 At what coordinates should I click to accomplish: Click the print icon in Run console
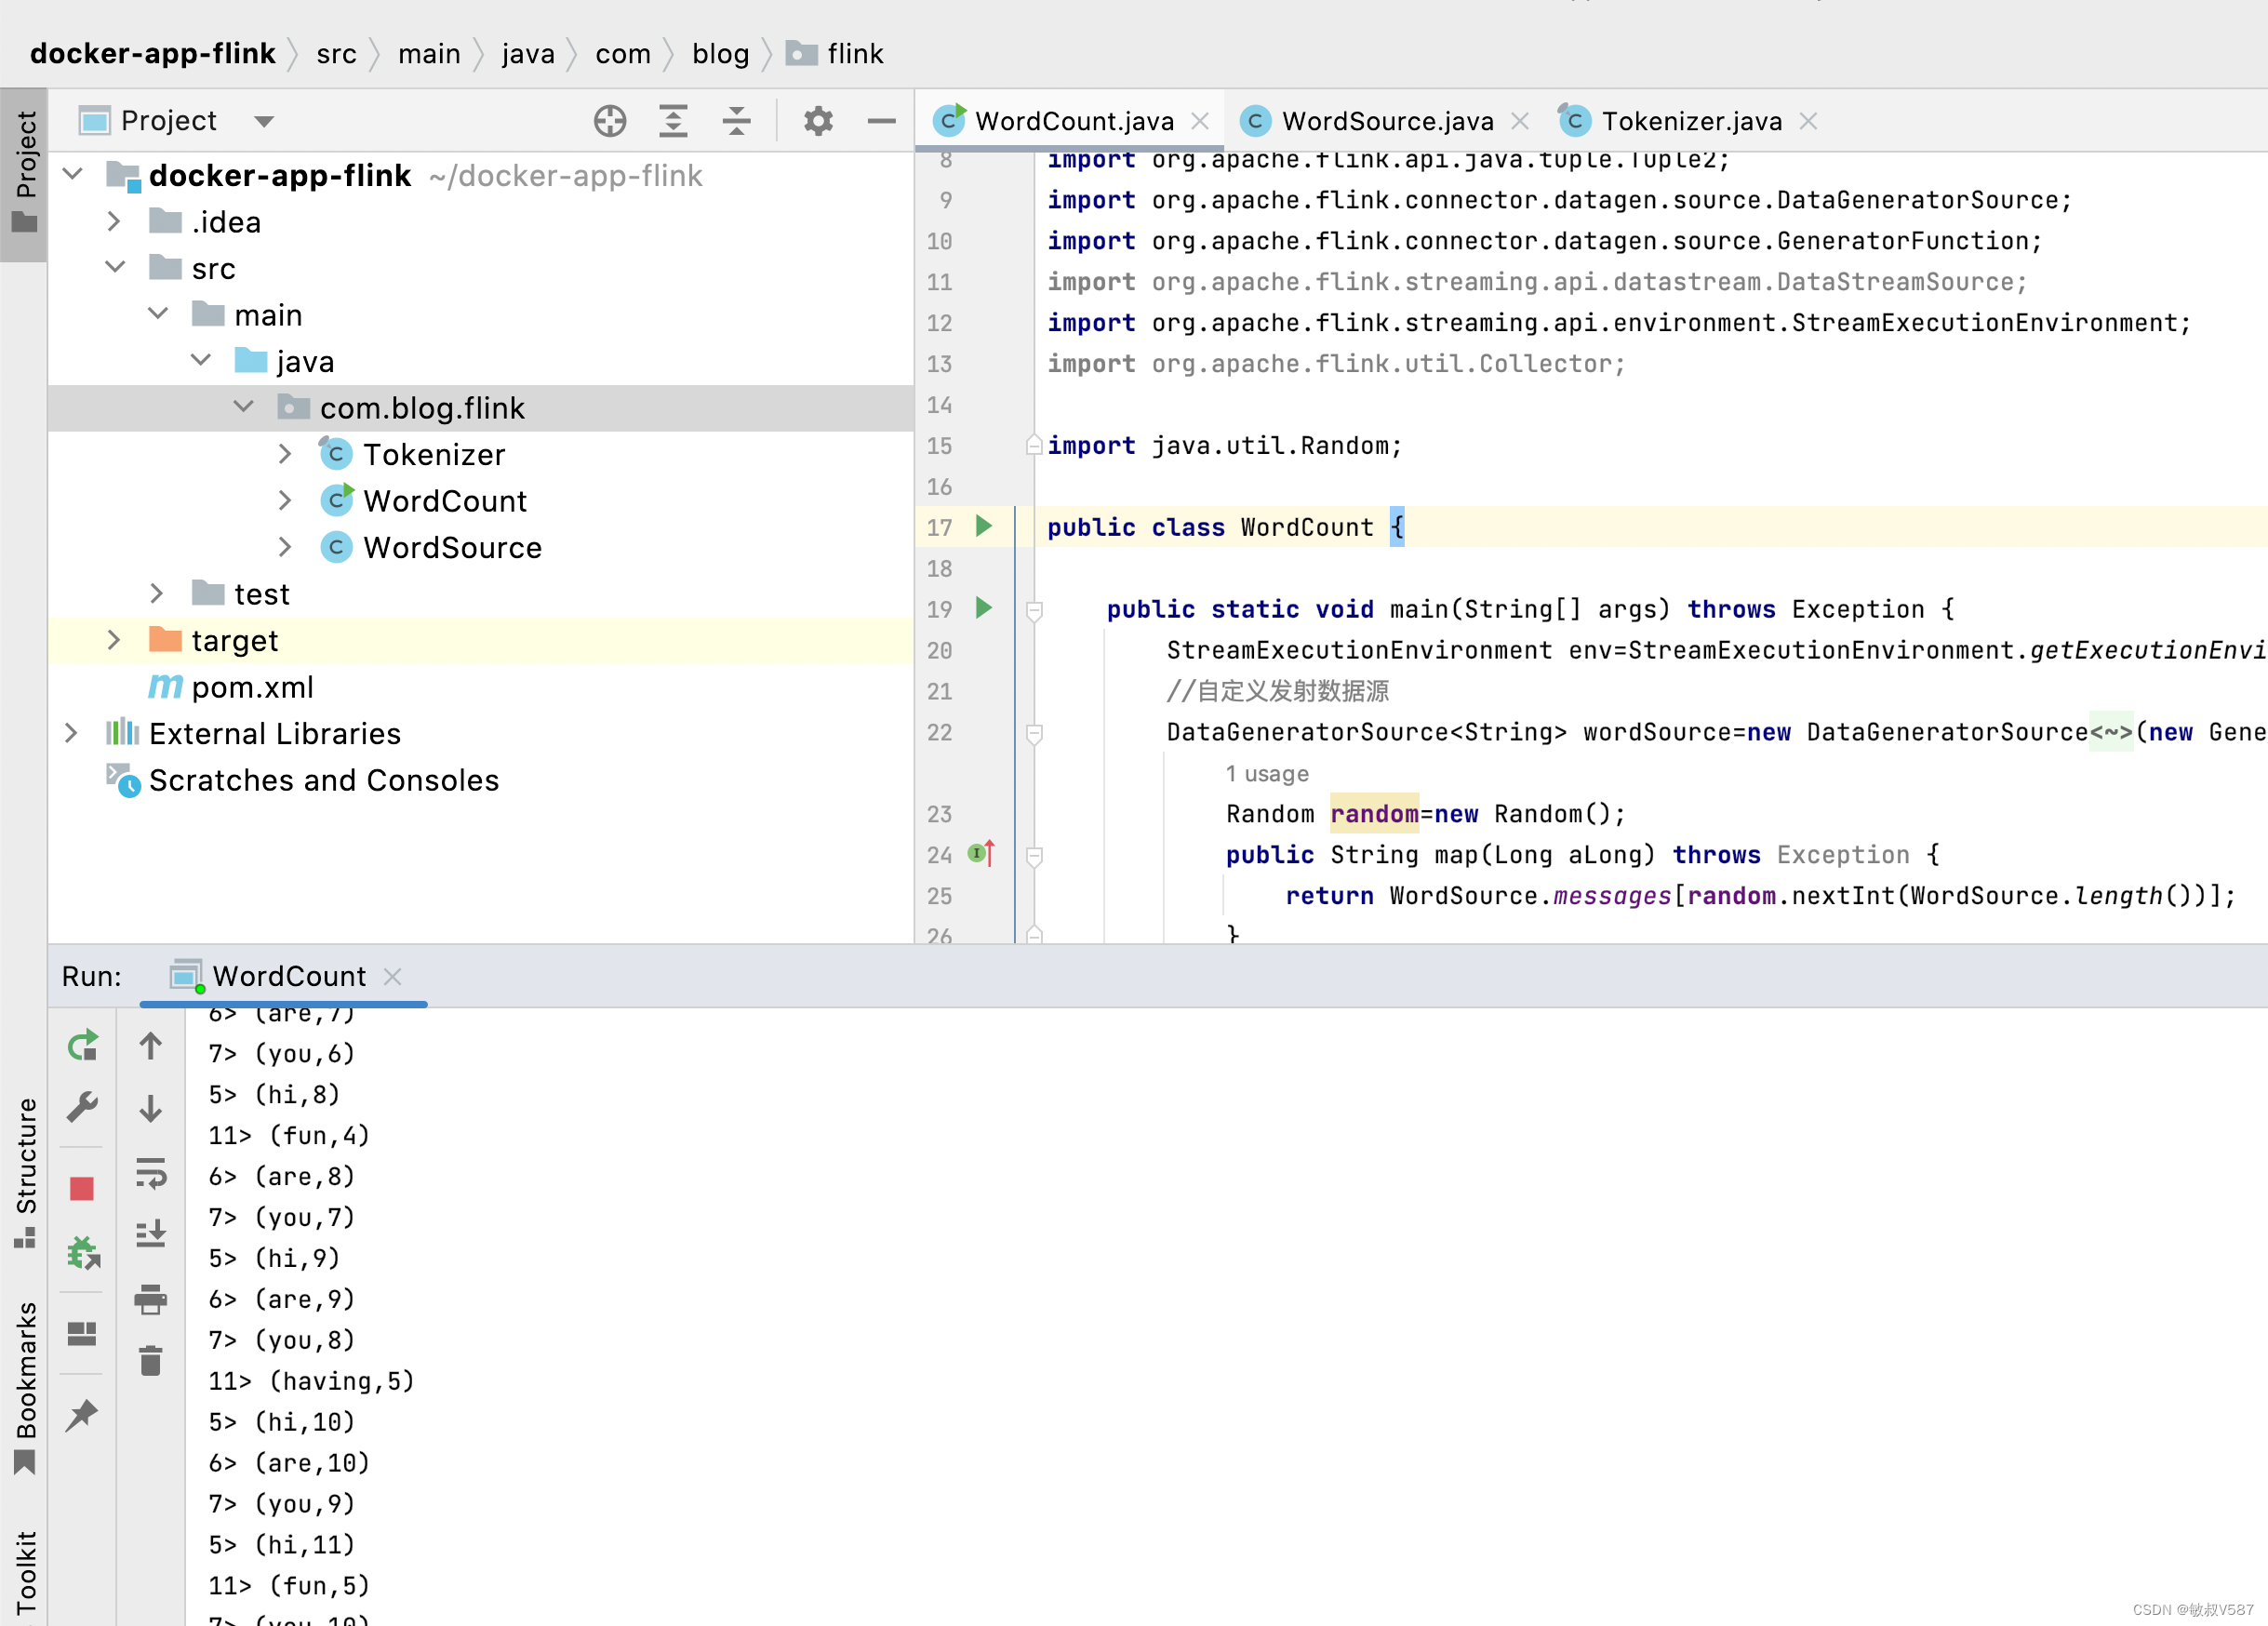(x=151, y=1299)
